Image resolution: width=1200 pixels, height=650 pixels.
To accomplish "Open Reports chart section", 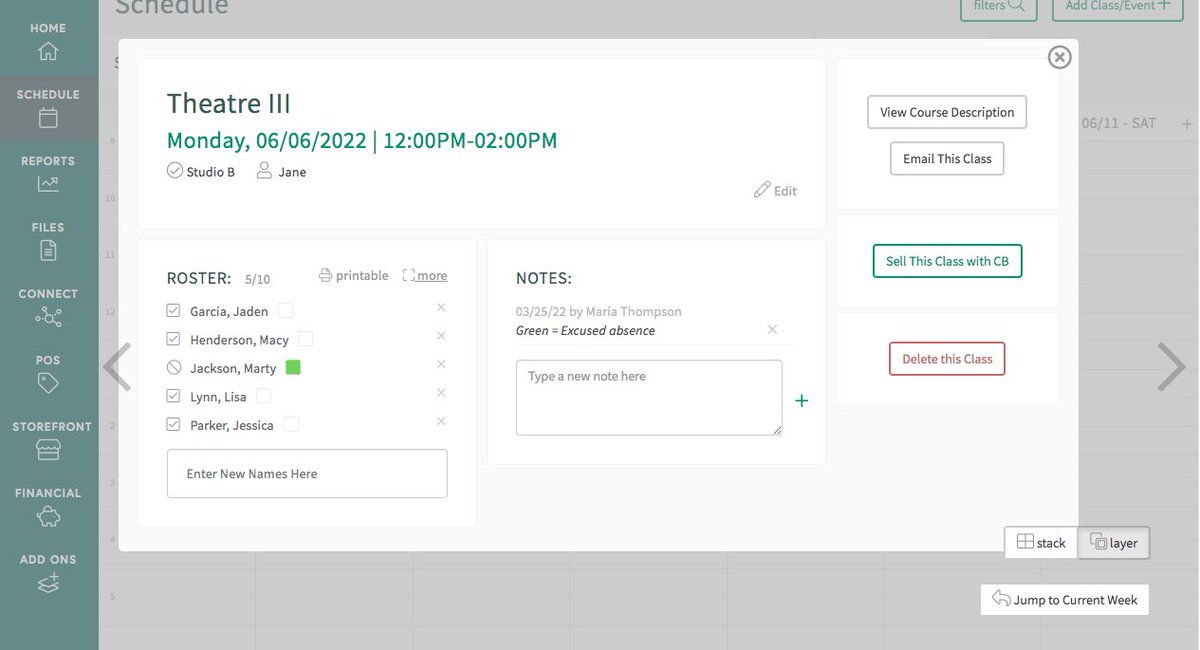I will click(x=48, y=174).
